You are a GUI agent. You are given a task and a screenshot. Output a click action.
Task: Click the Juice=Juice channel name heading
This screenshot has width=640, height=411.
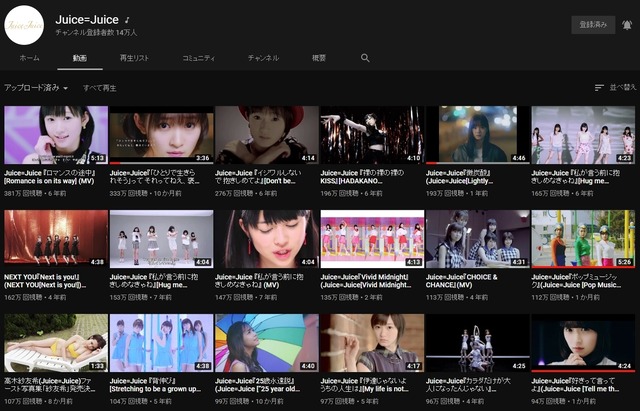point(87,20)
